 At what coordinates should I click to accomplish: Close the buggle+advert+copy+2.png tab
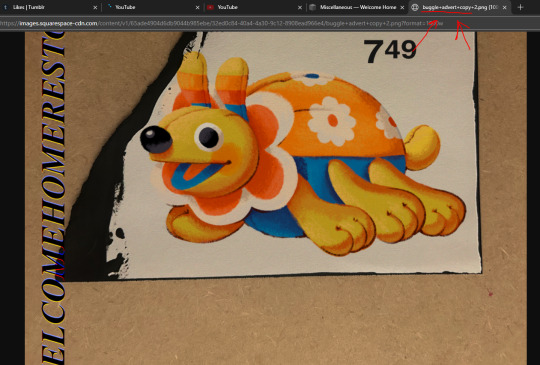(x=505, y=8)
